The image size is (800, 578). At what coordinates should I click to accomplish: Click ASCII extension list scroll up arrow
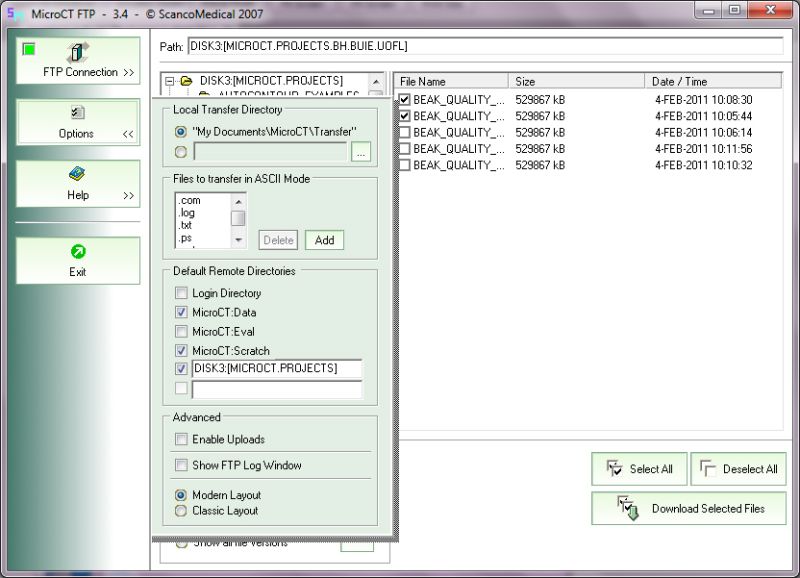[x=238, y=202]
